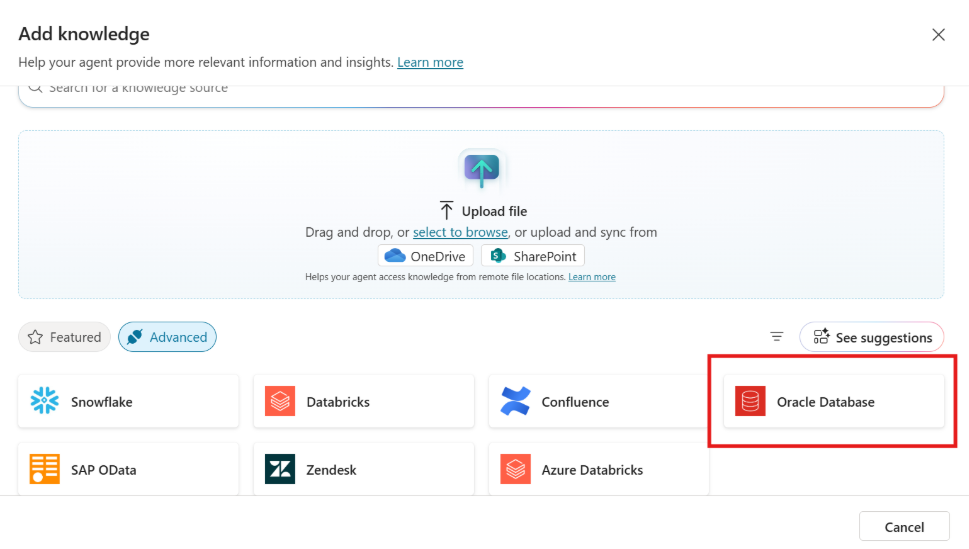Click the OneDrive cloud icon
Viewport: 969px width, 549px height.
[395, 256]
